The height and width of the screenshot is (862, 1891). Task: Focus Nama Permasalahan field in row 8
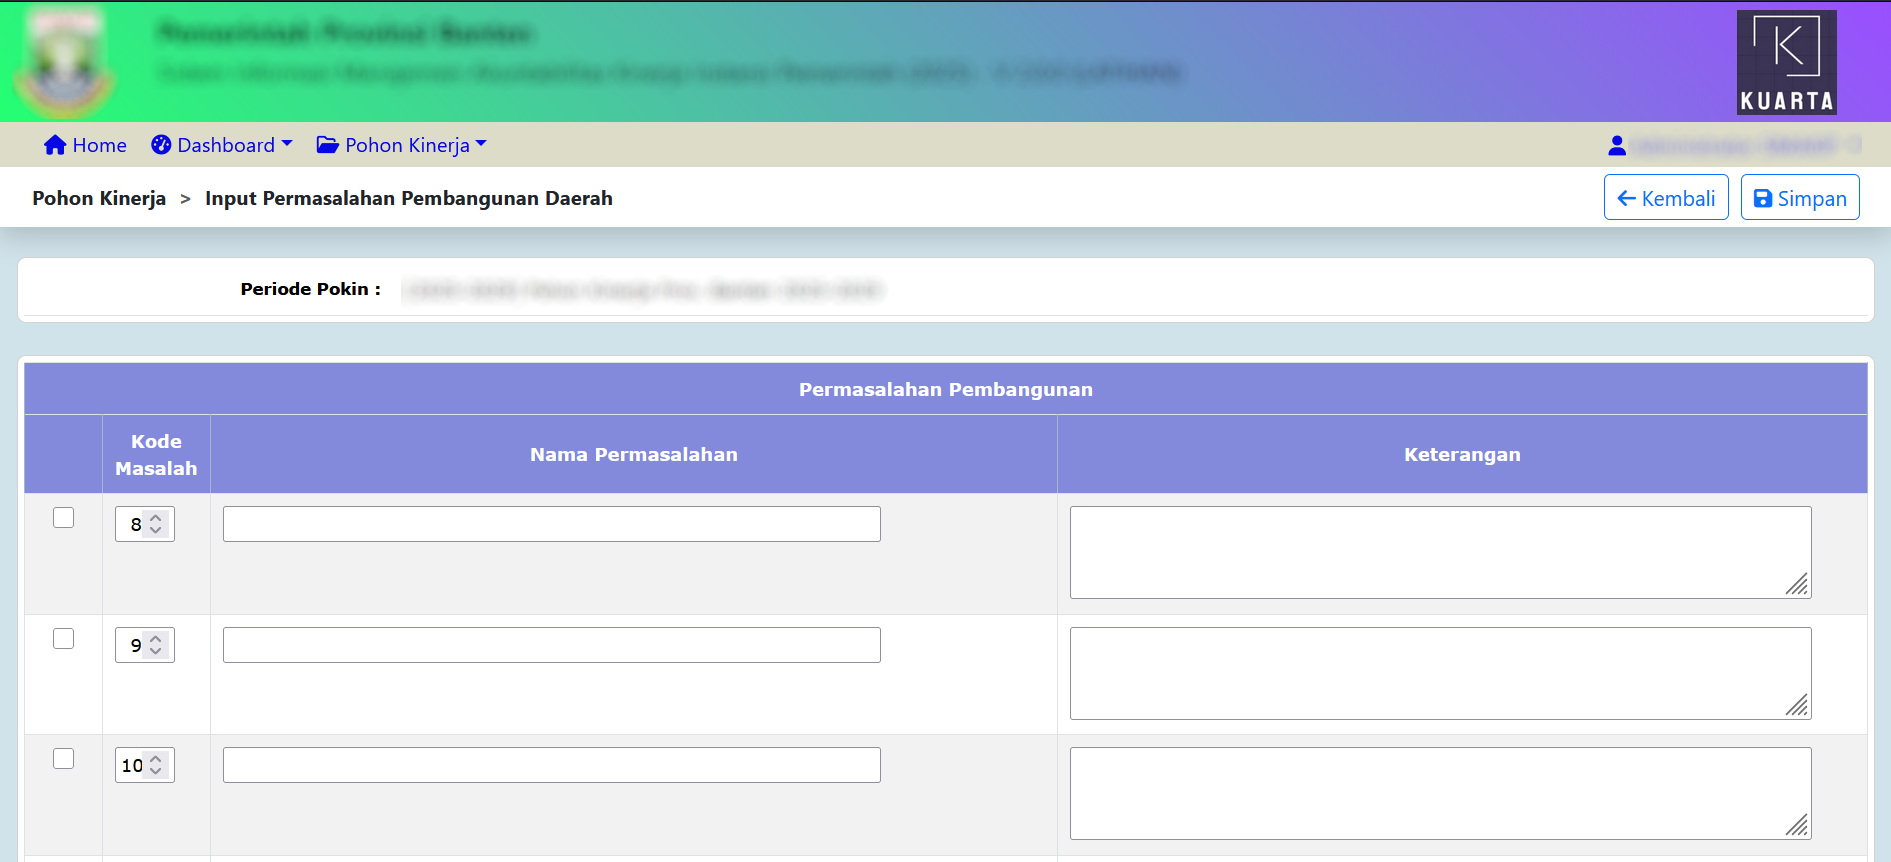point(552,524)
